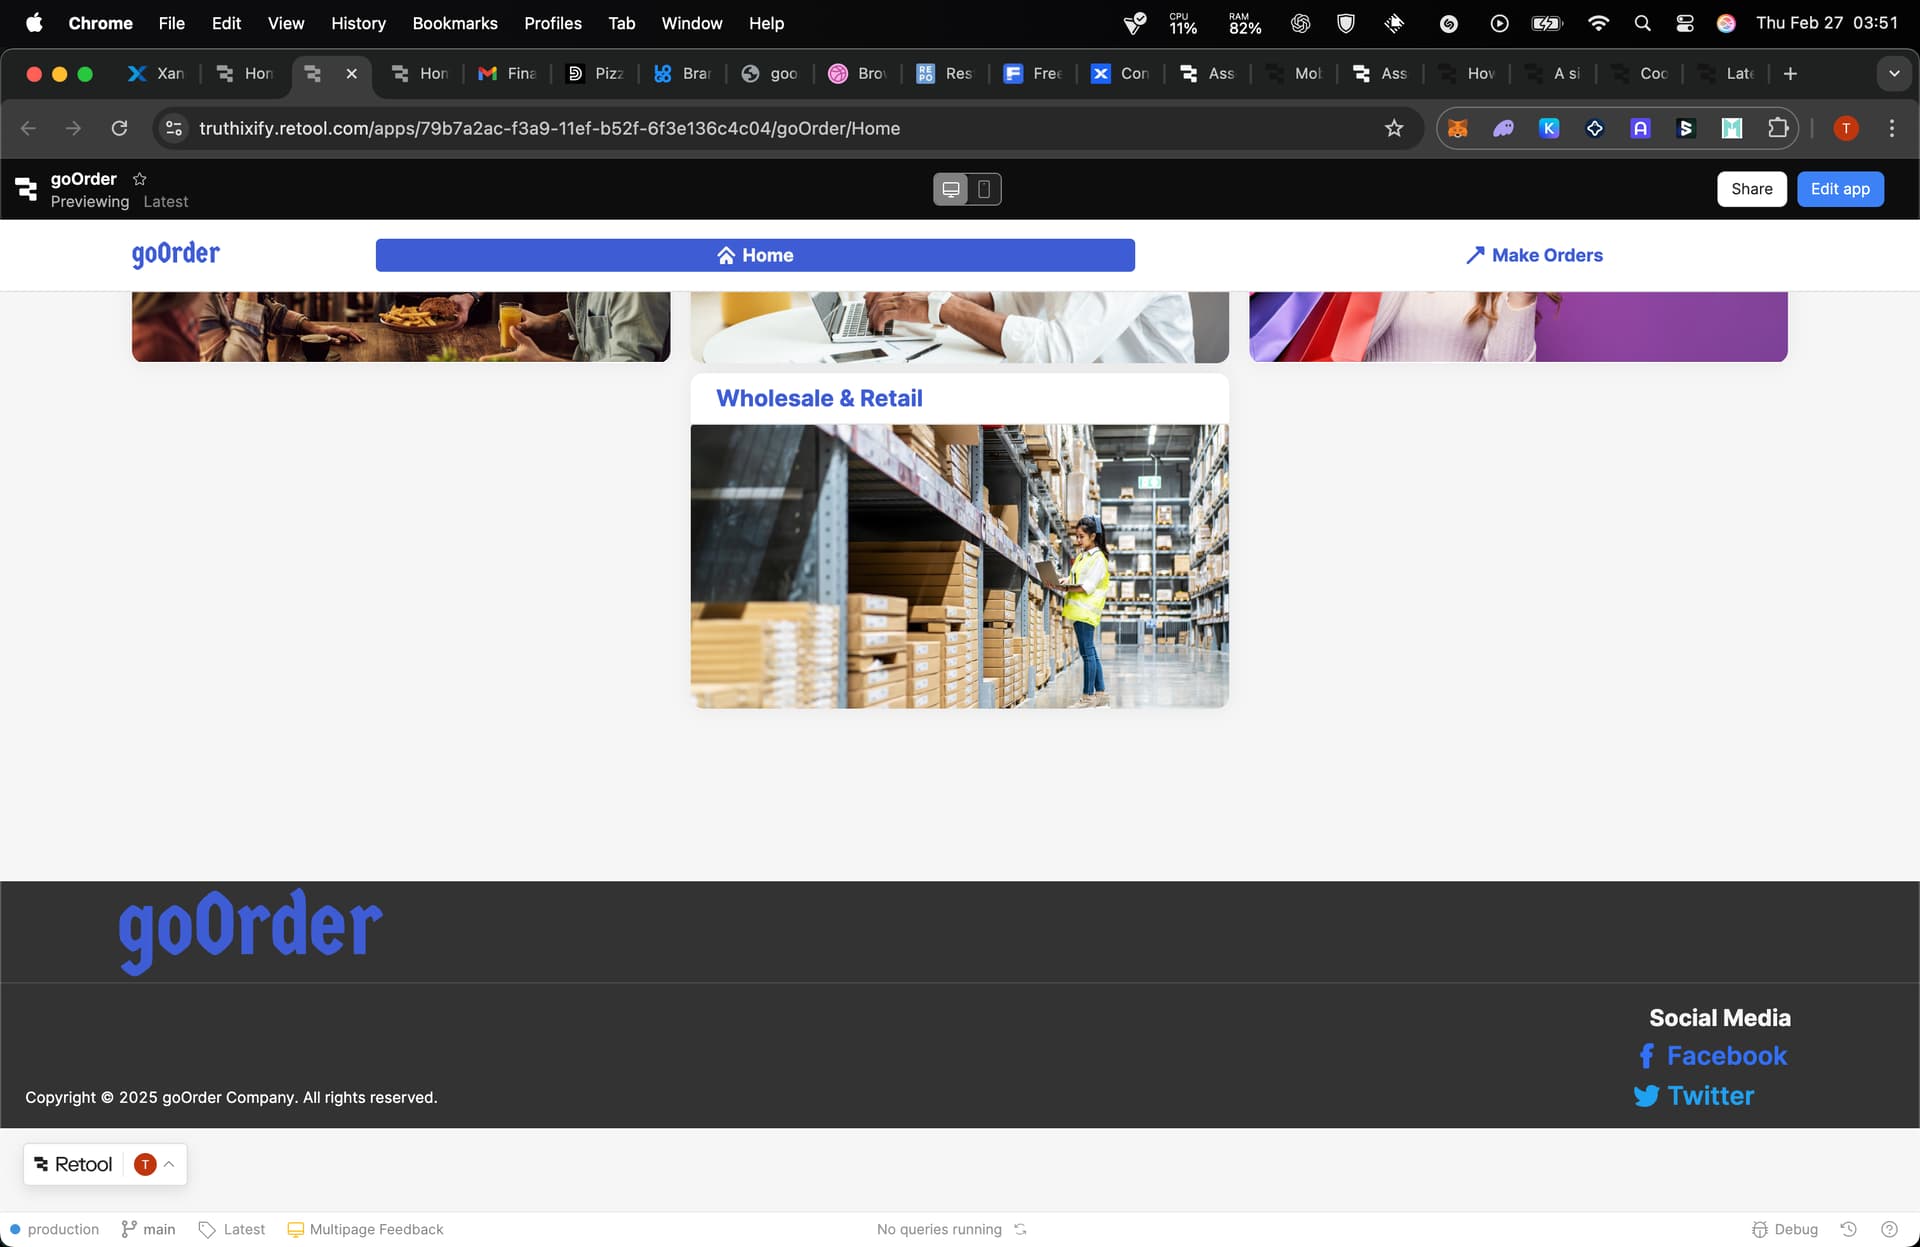Open the Make Orders link

point(1534,255)
